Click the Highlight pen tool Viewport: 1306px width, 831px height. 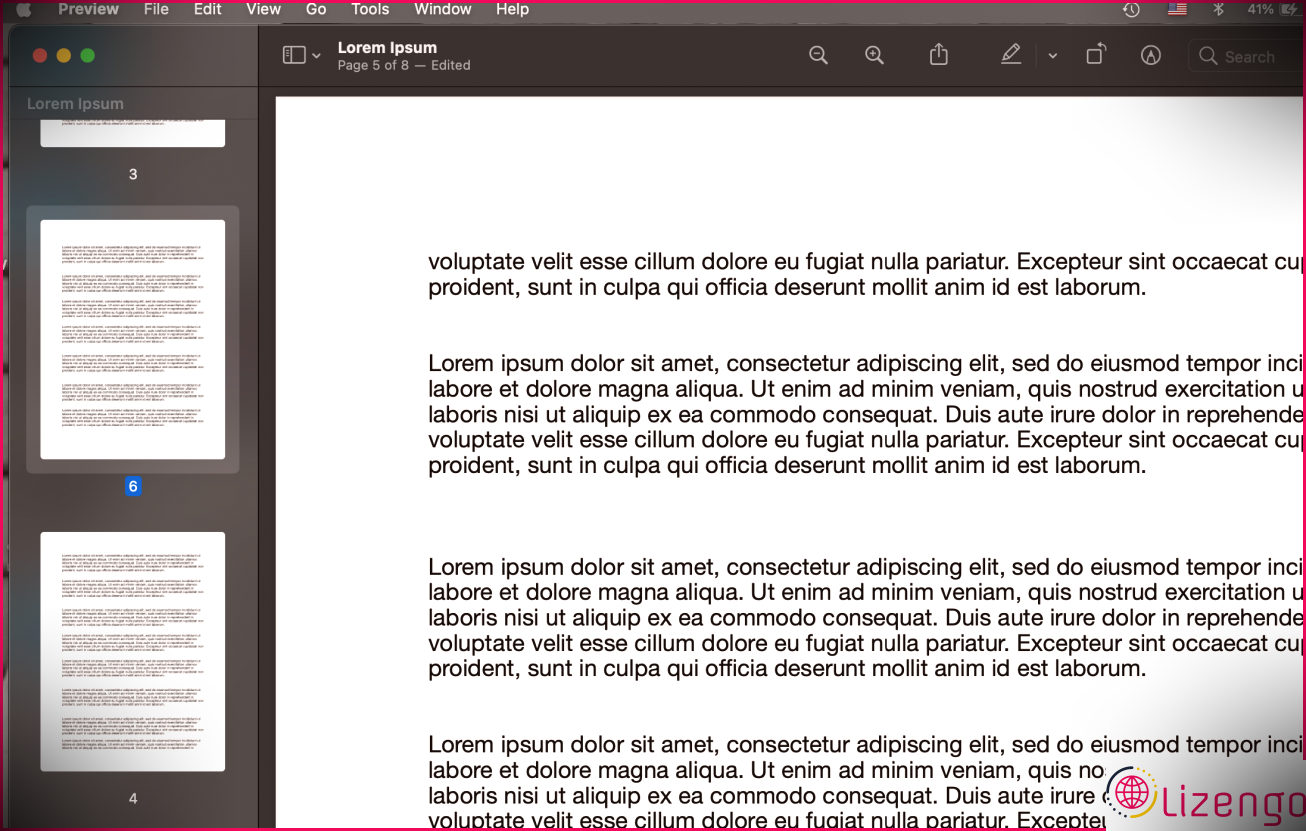(1011, 55)
